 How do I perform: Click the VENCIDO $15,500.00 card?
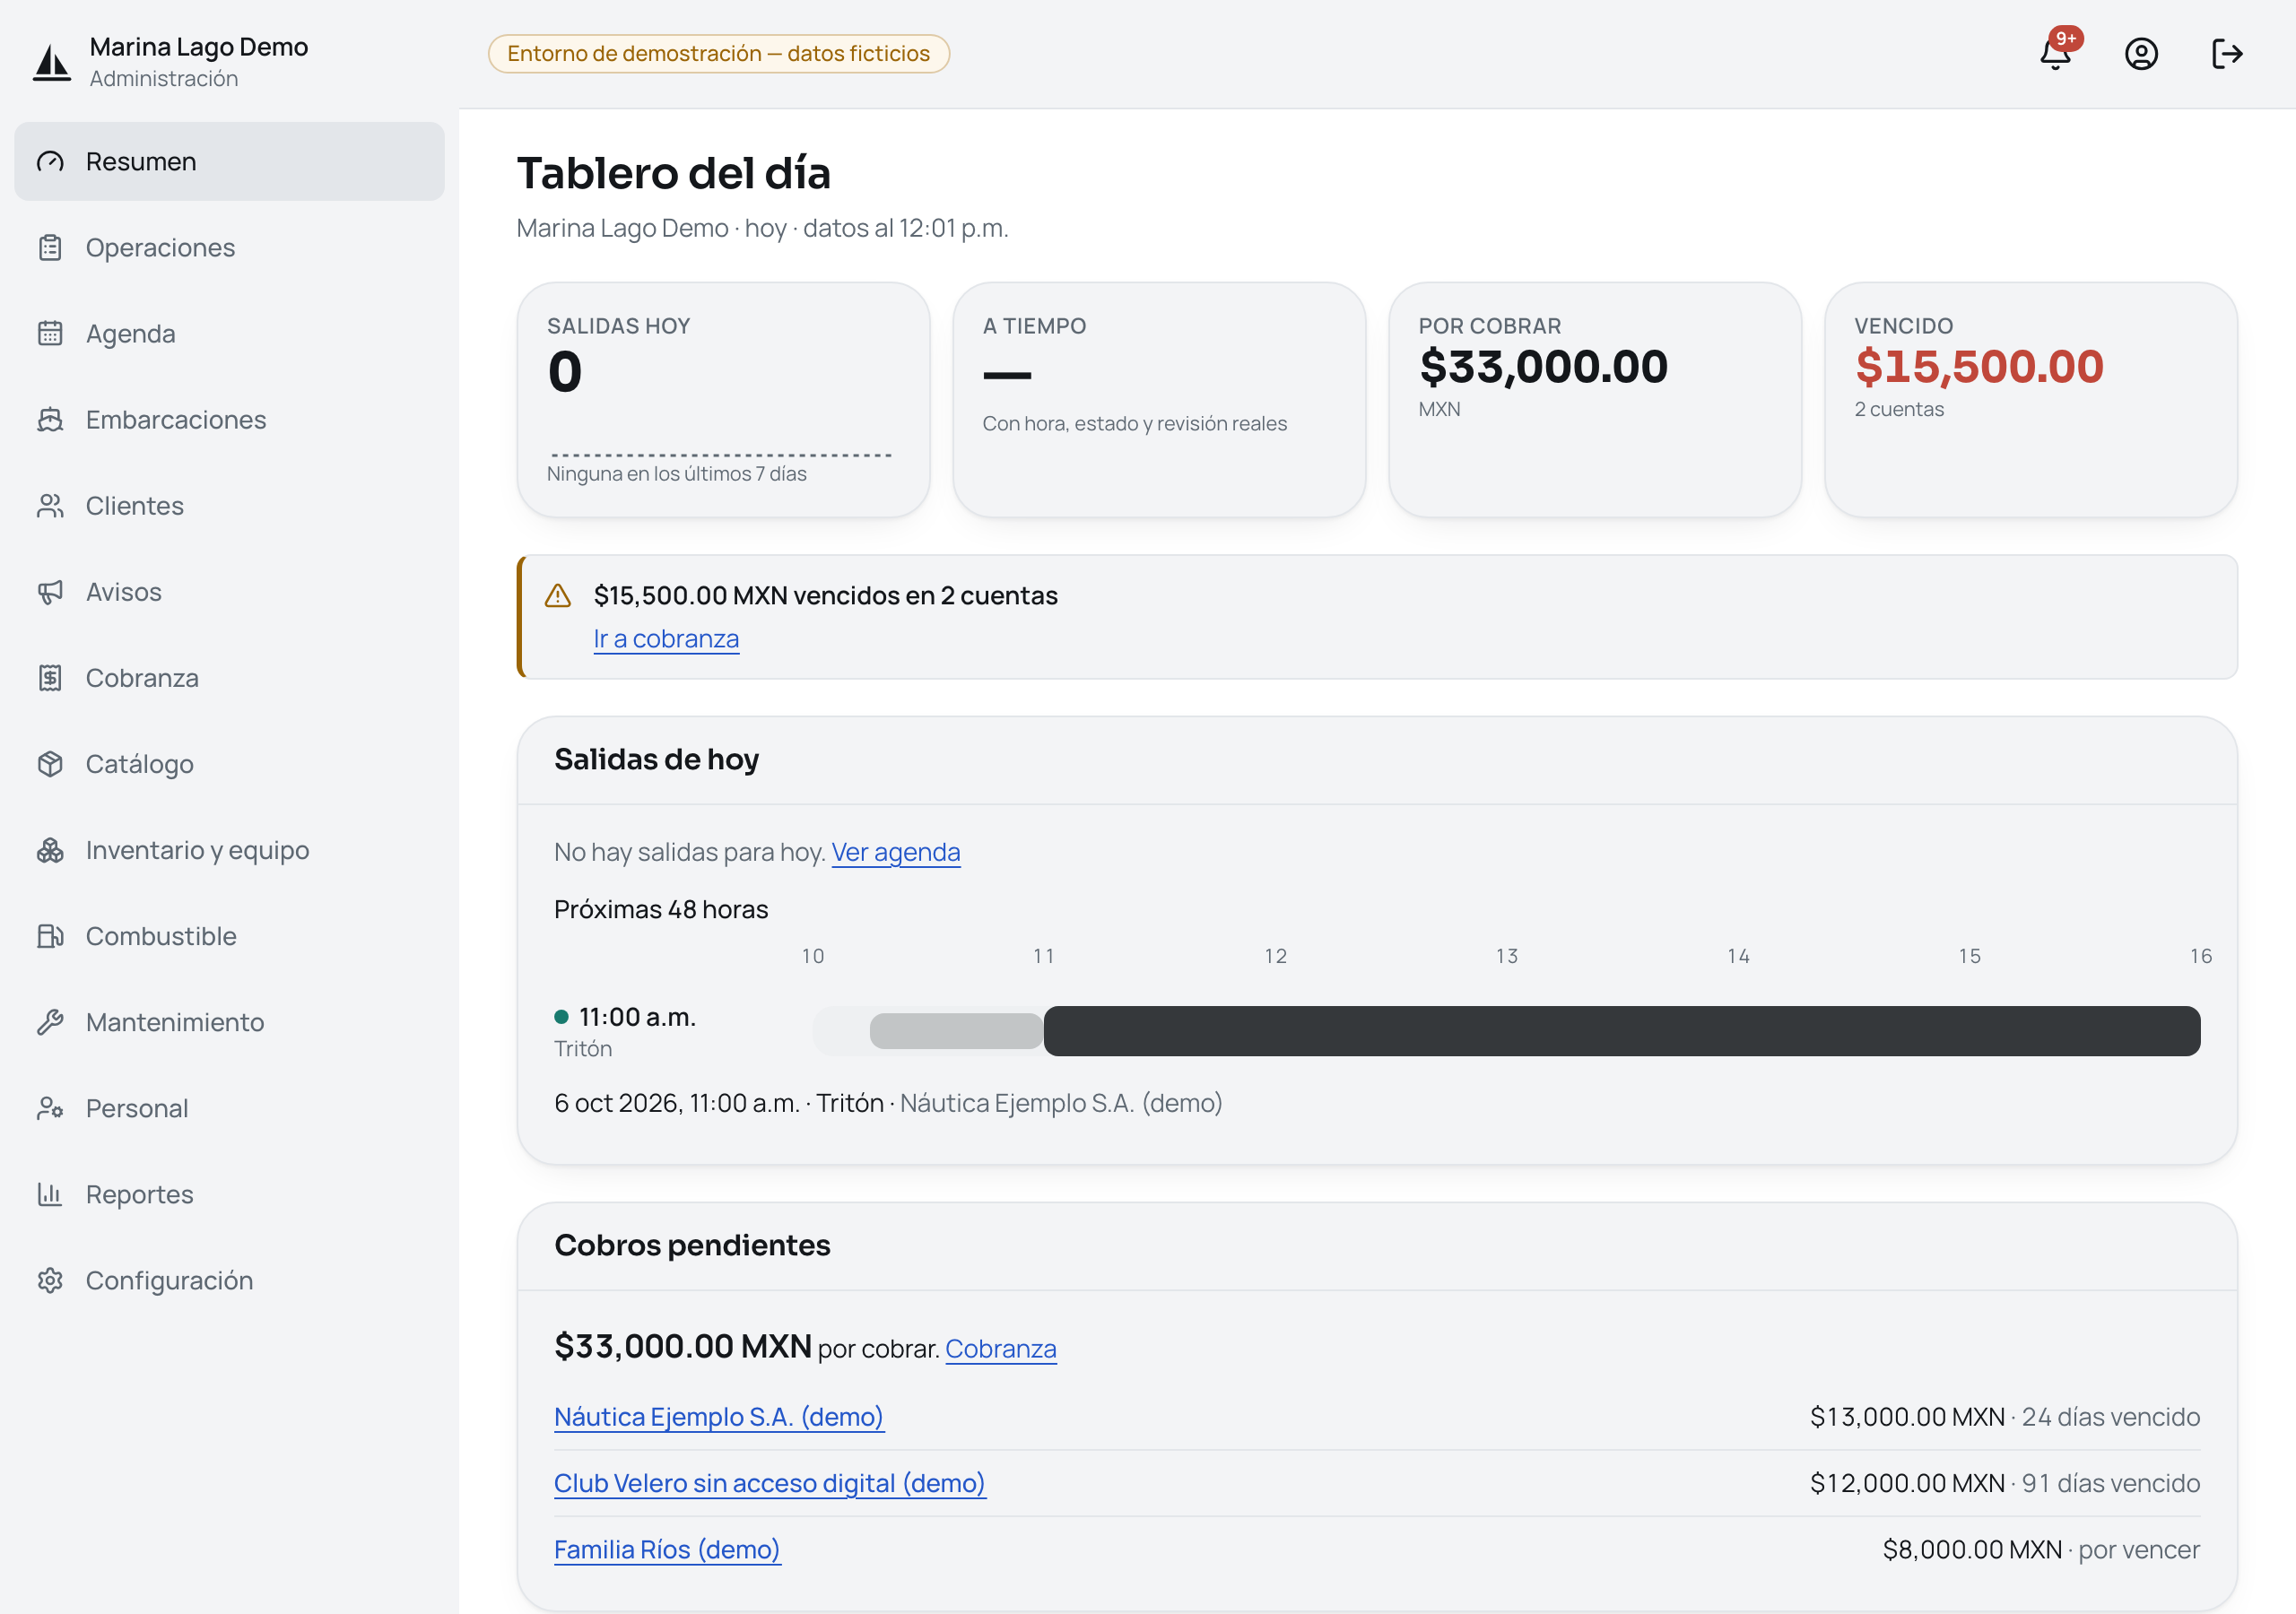point(2030,399)
